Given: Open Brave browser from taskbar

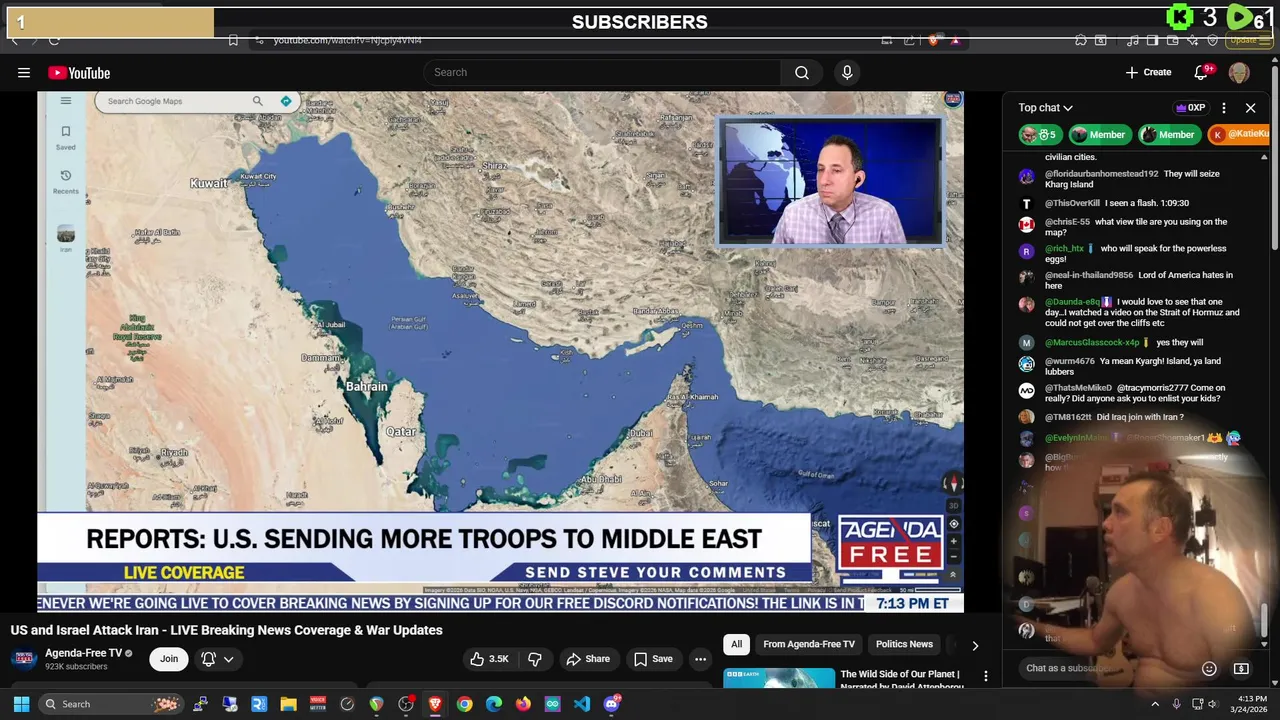Looking at the screenshot, I should [x=435, y=704].
